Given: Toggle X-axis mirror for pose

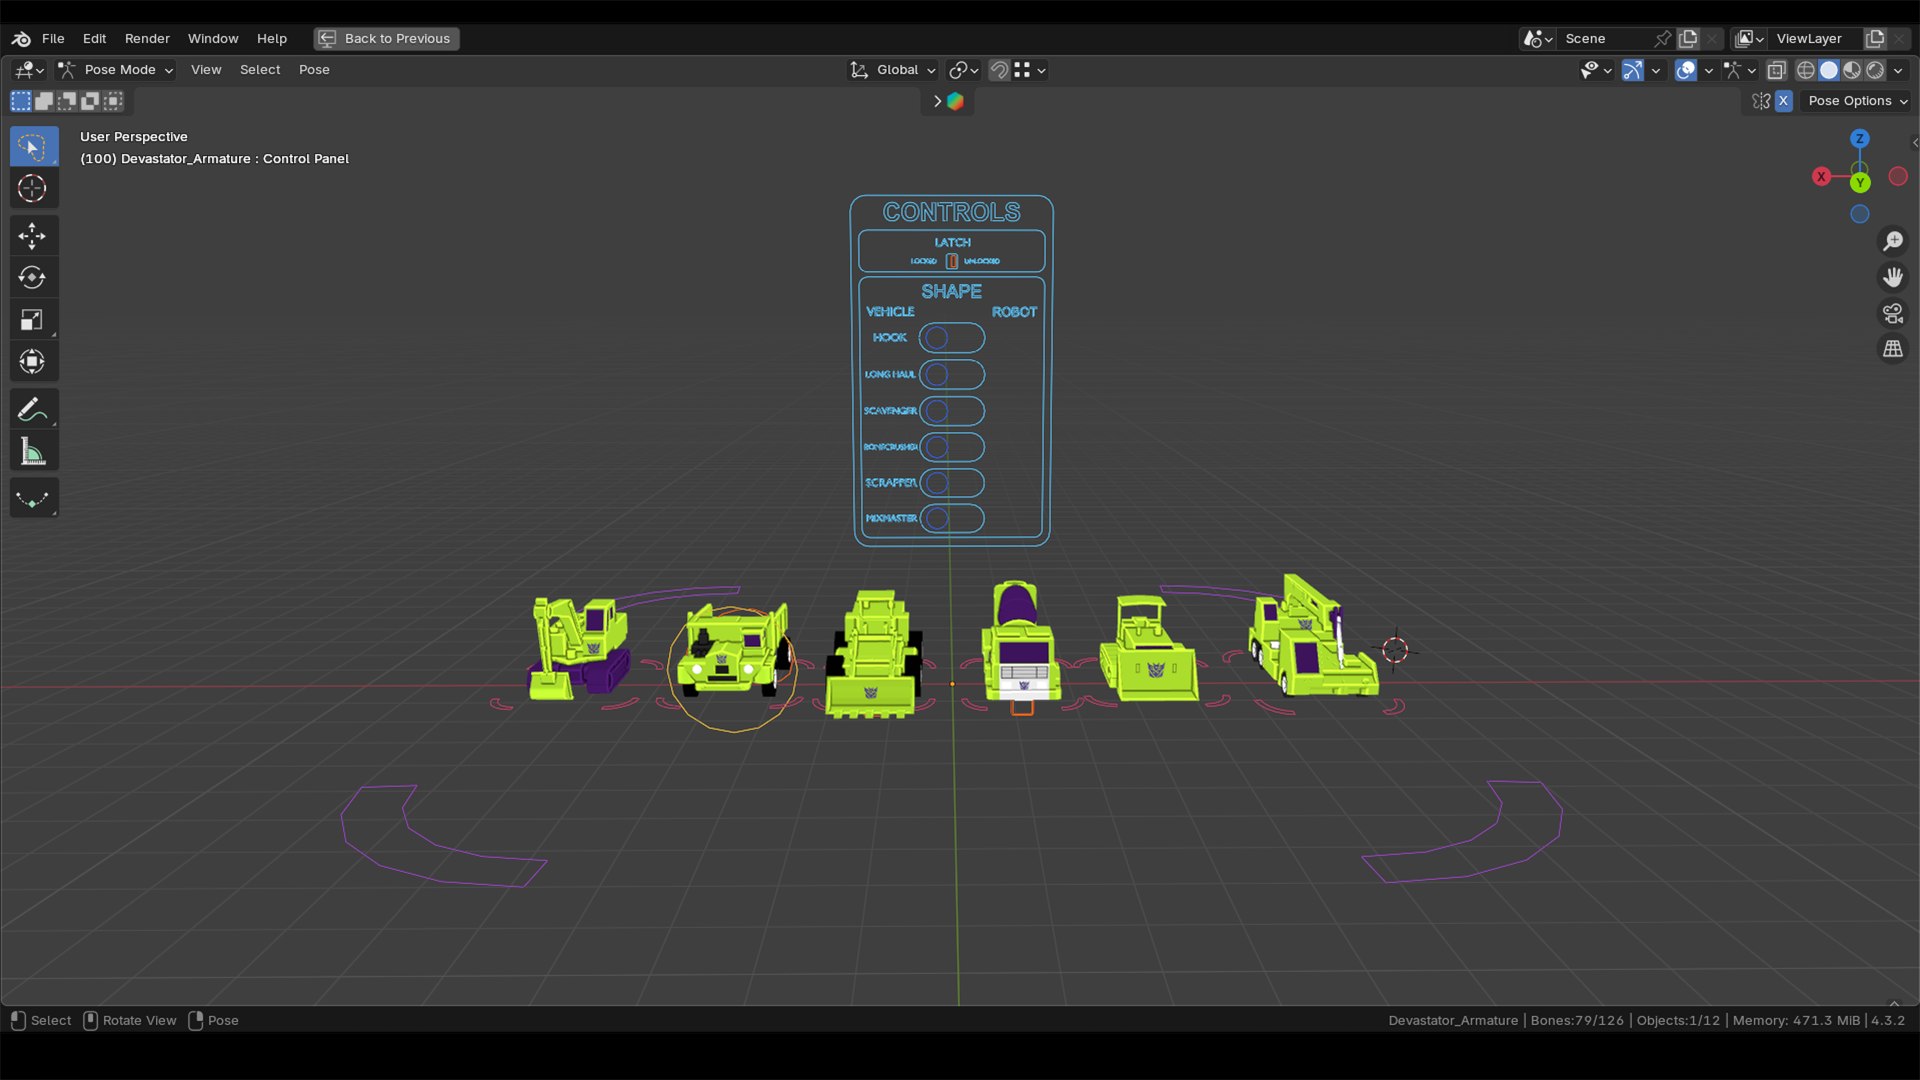Looking at the screenshot, I should coord(1784,101).
